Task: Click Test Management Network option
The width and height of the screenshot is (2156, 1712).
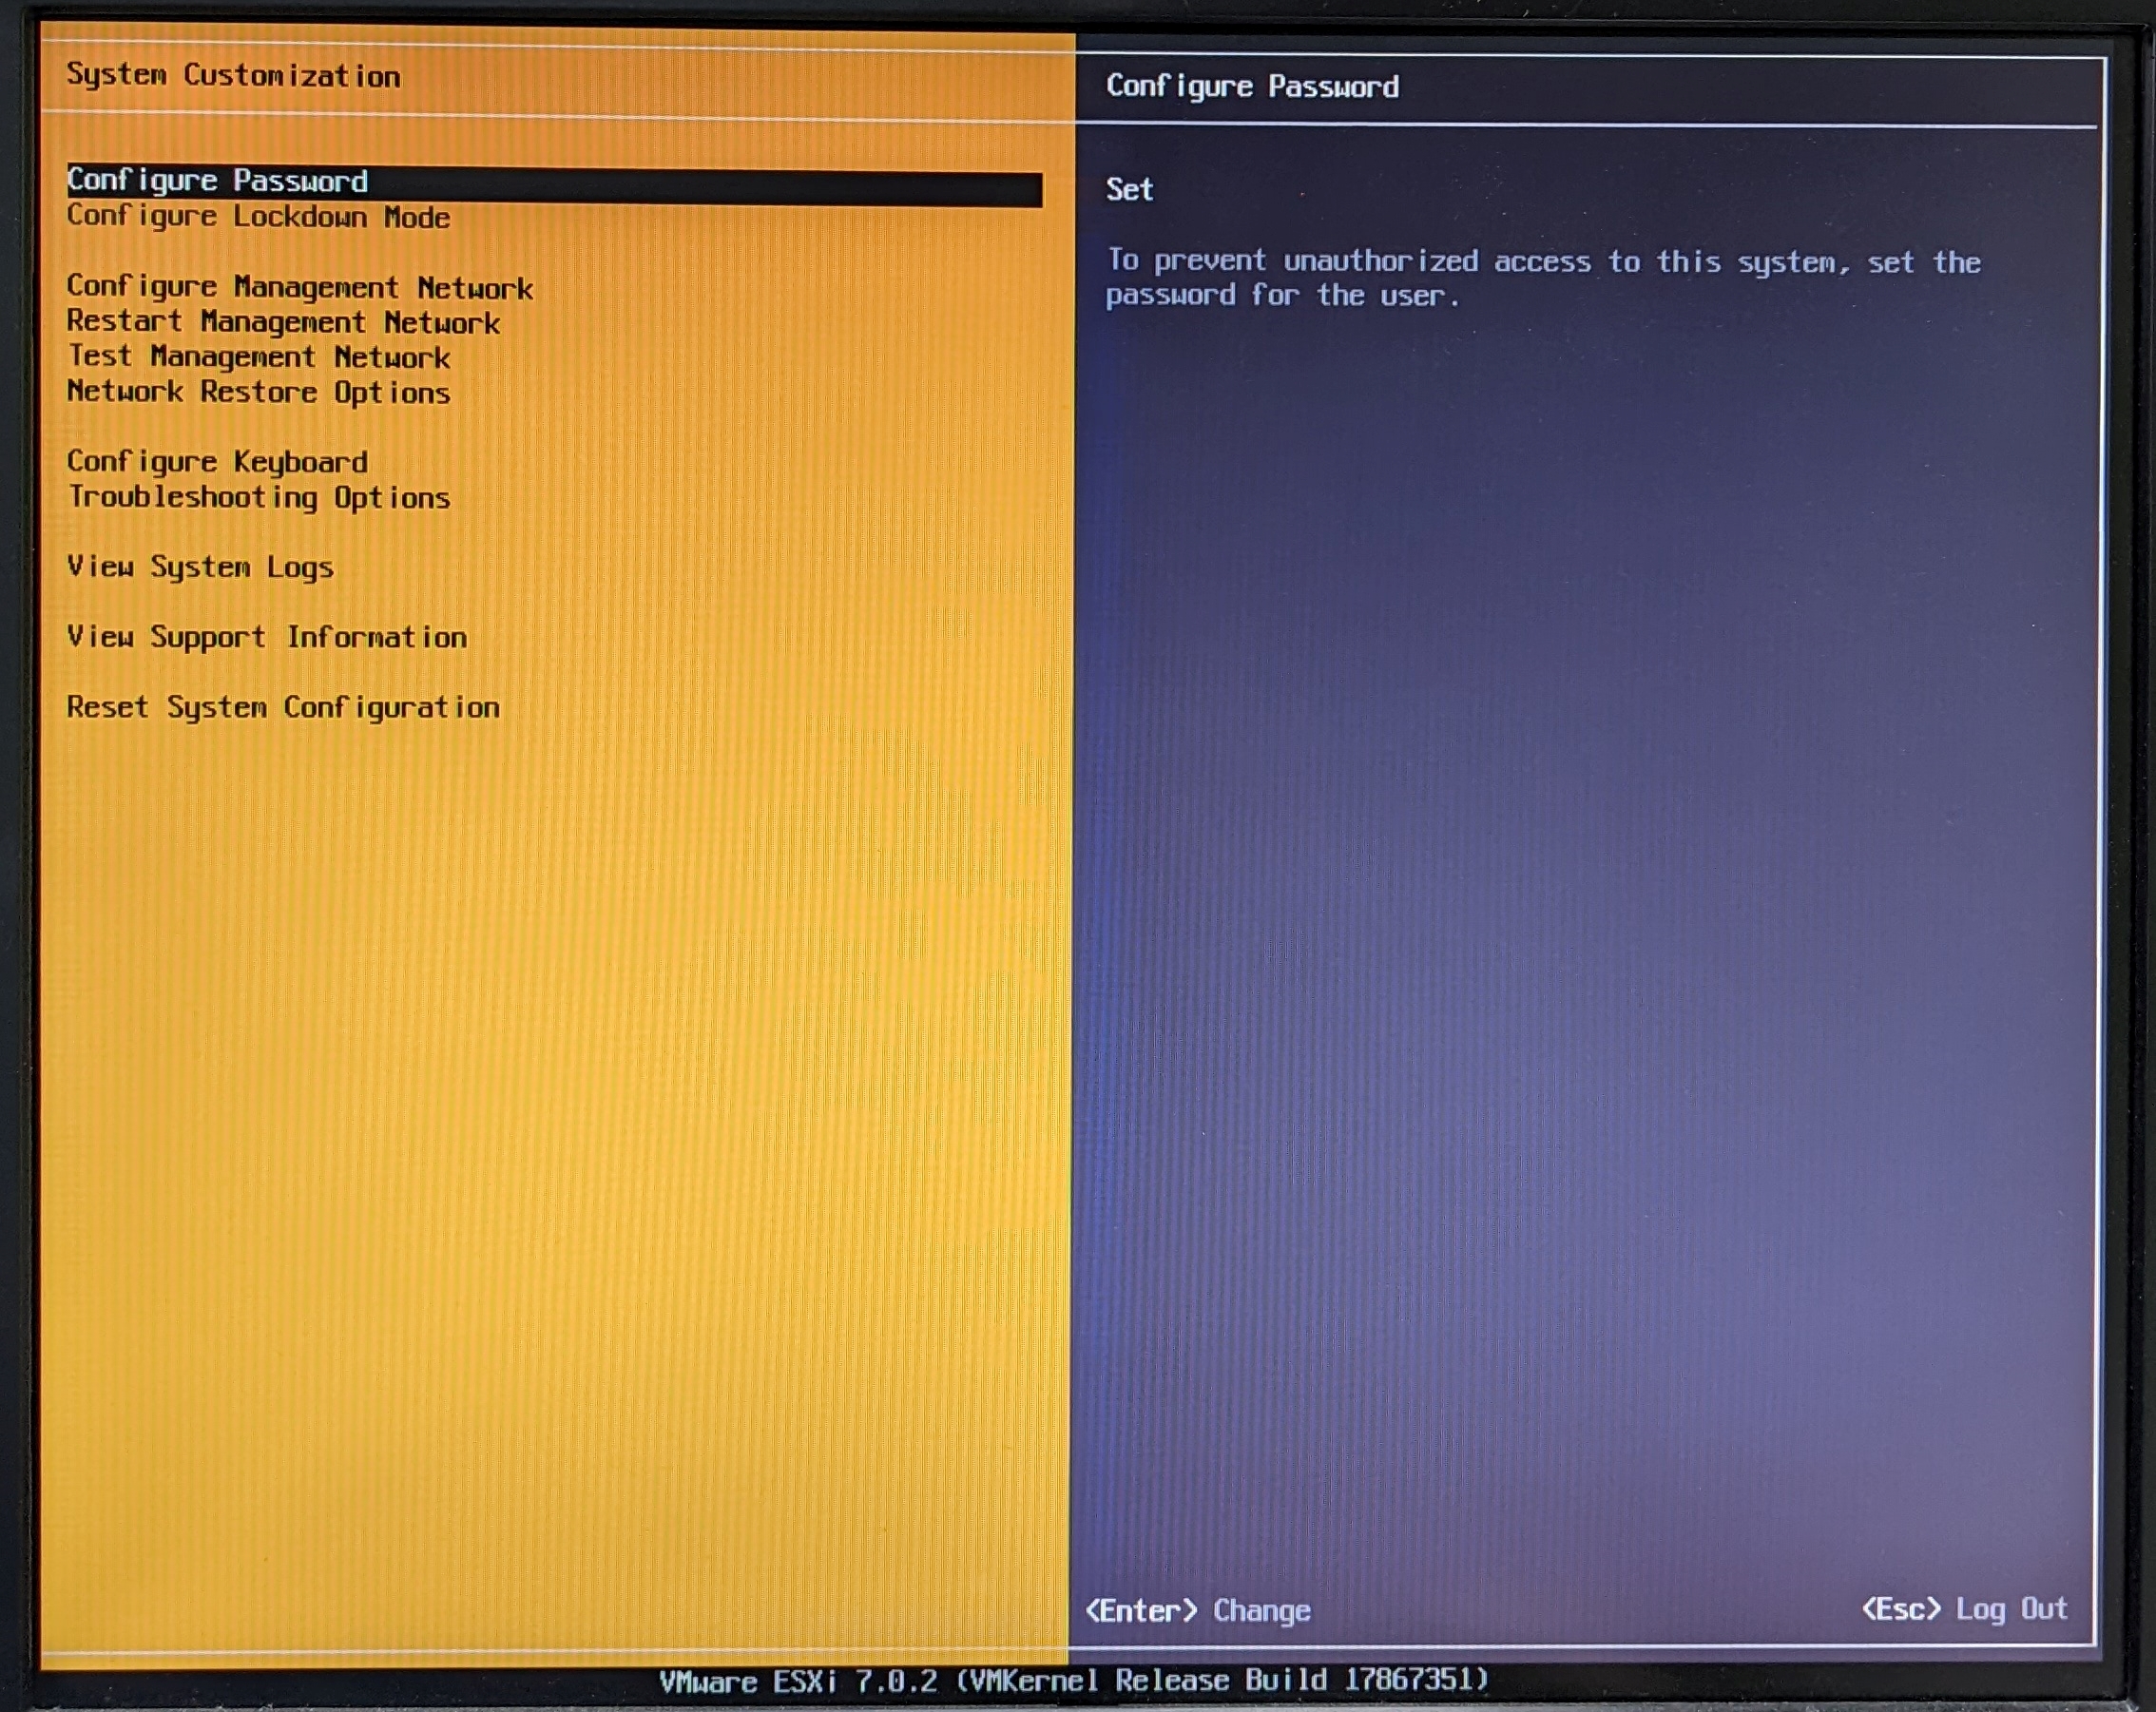Action: (258, 357)
